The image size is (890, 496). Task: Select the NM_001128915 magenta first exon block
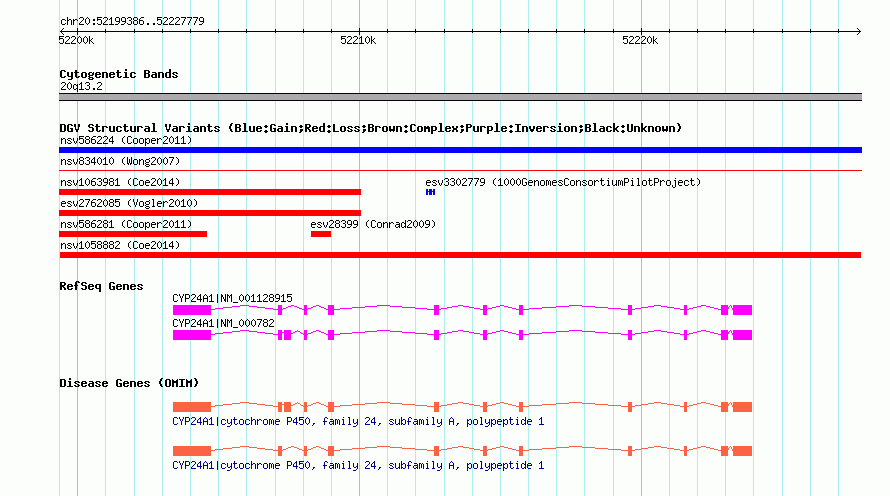(192, 310)
